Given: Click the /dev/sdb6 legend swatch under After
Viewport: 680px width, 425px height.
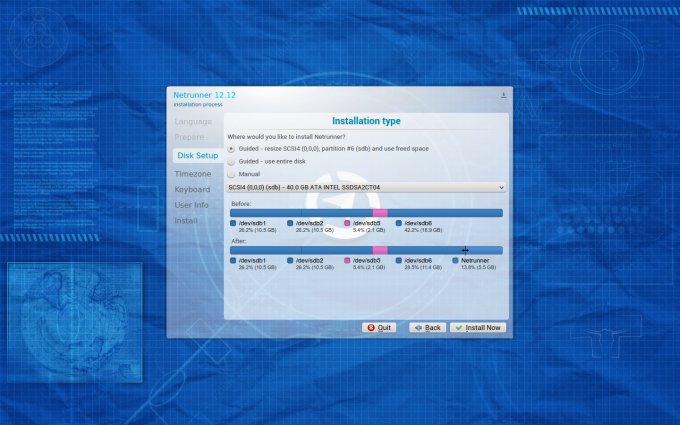Looking at the screenshot, I should [399, 261].
